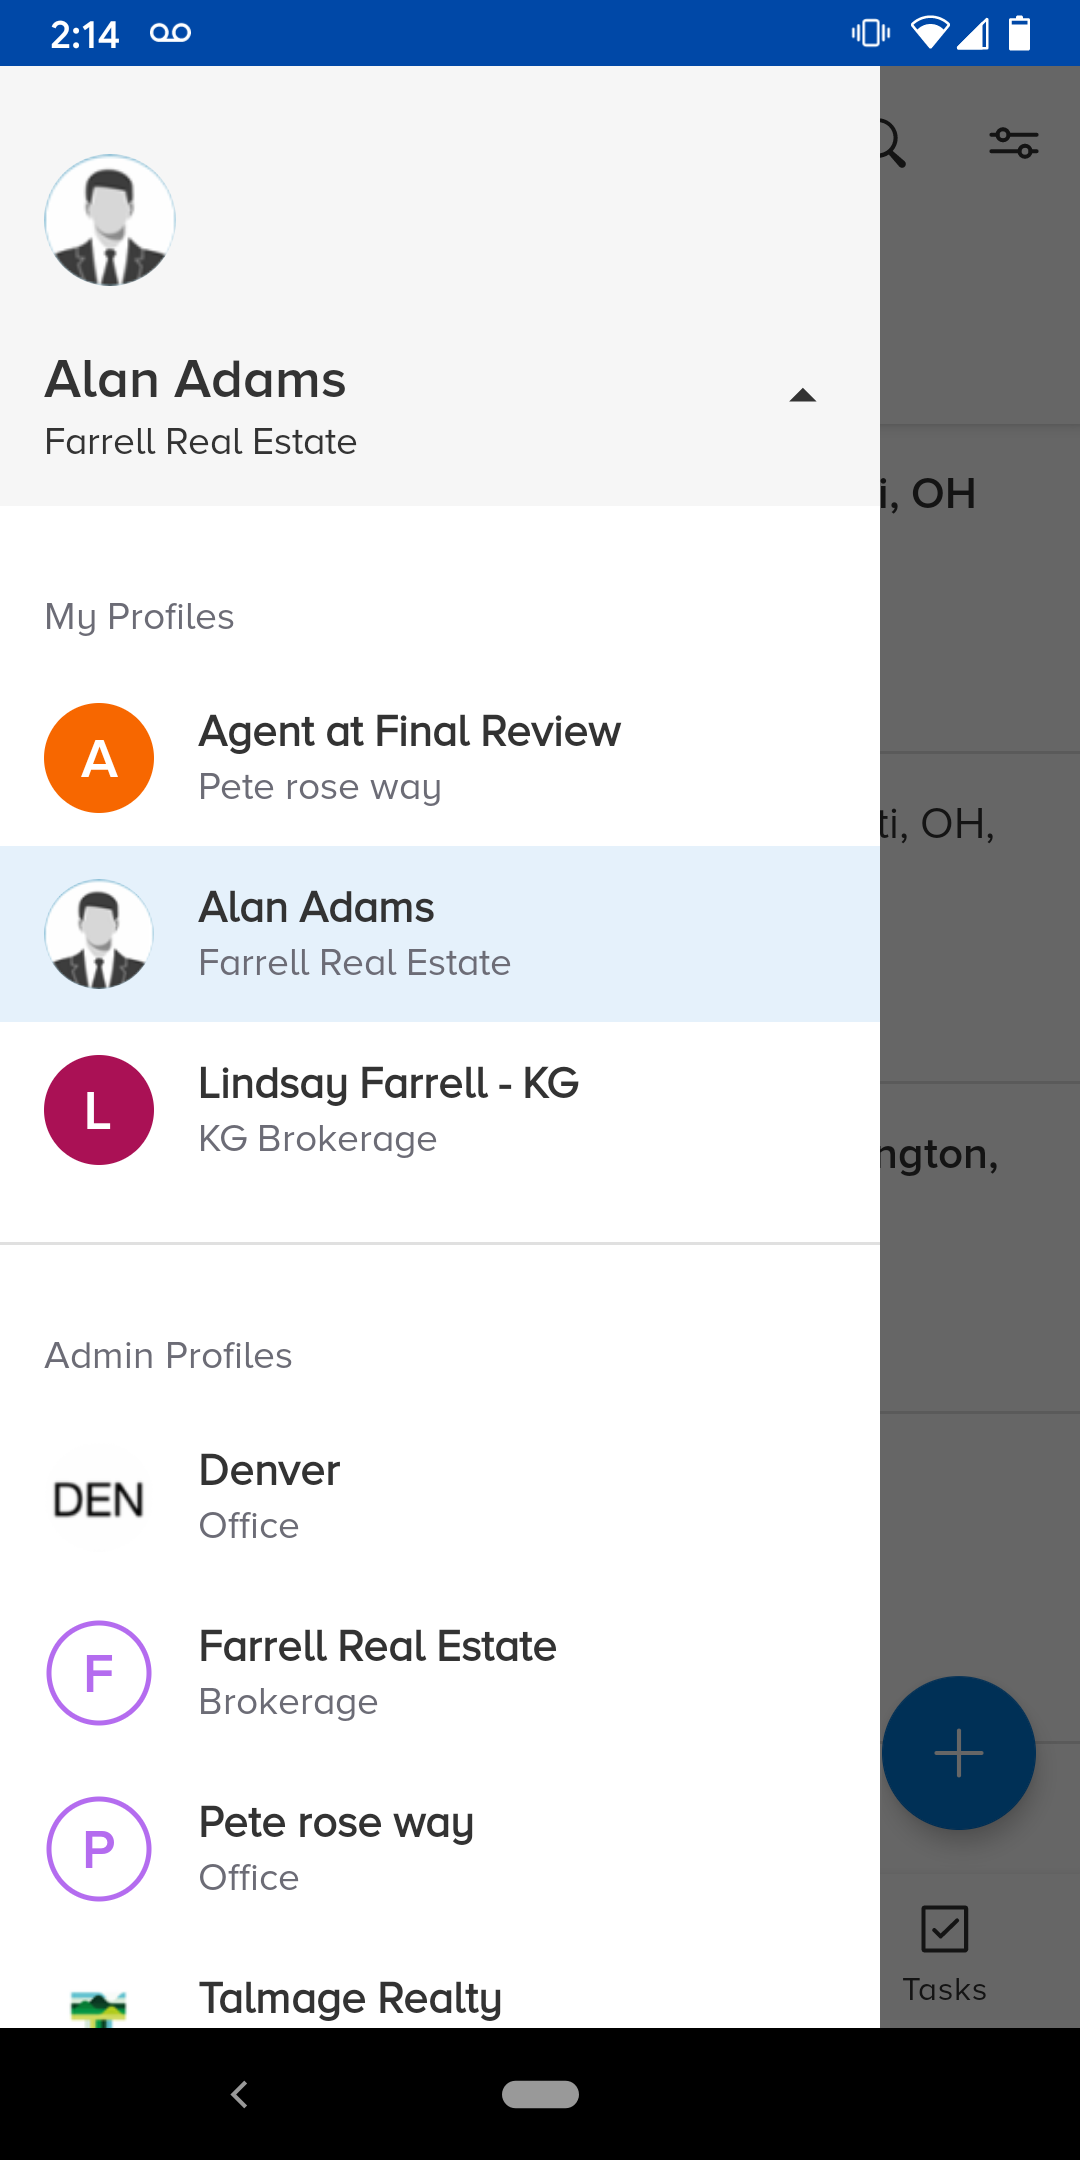Tap the back navigation arrow

tap(239, 2094)
